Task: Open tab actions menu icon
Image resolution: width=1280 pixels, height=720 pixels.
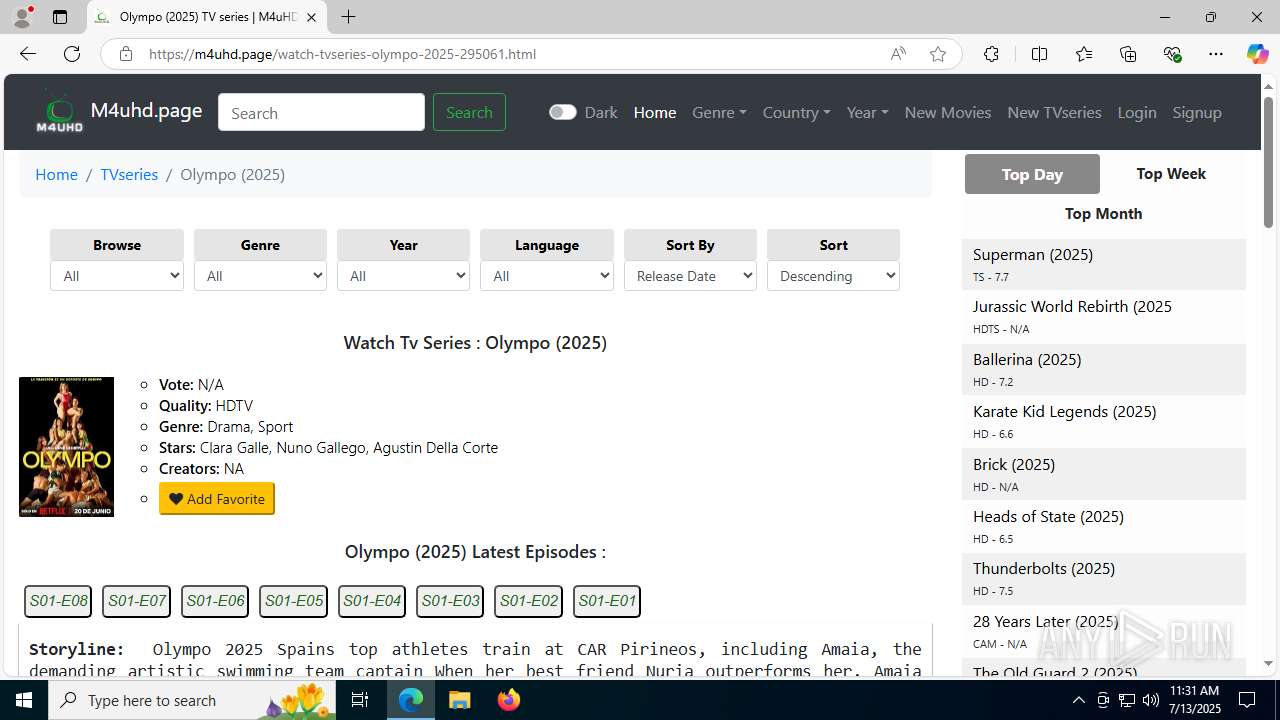Action: [x=60, y=17]
